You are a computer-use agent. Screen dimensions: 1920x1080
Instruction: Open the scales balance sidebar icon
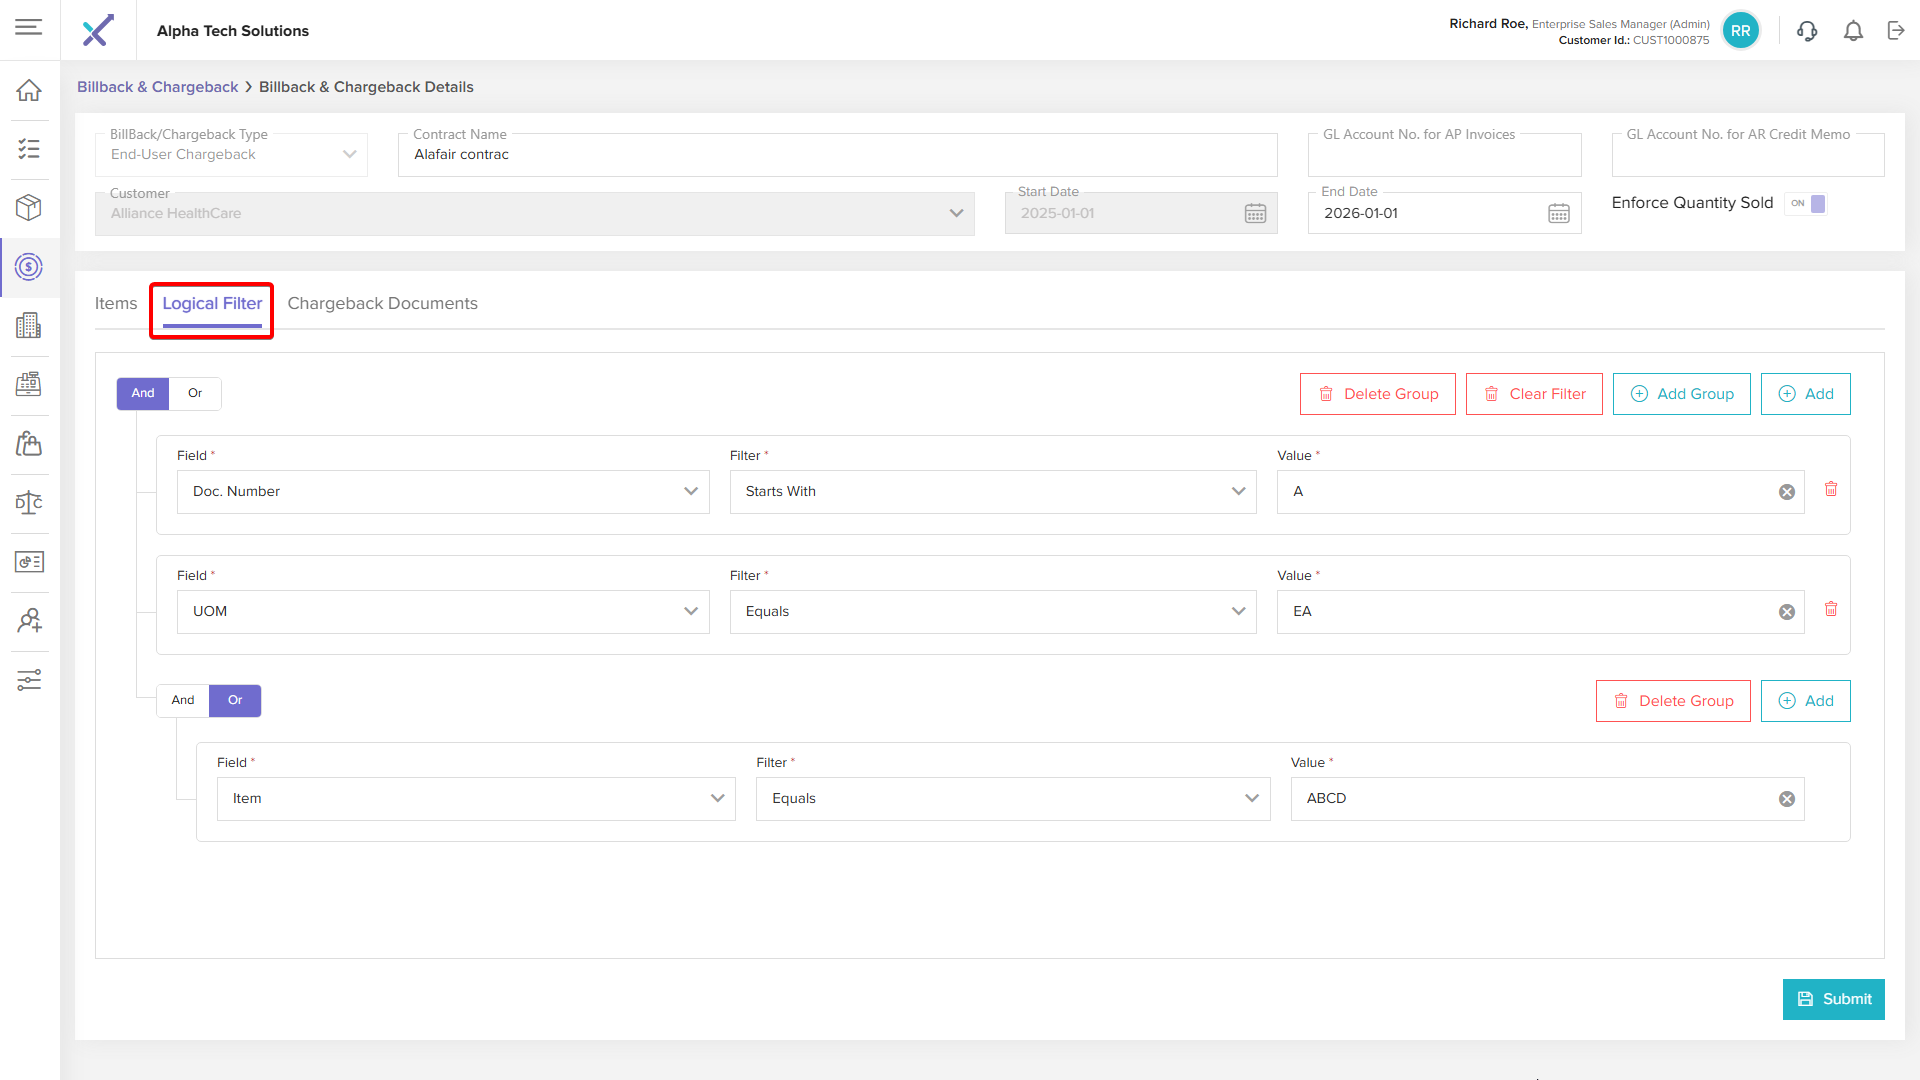(x=29, y=502)
